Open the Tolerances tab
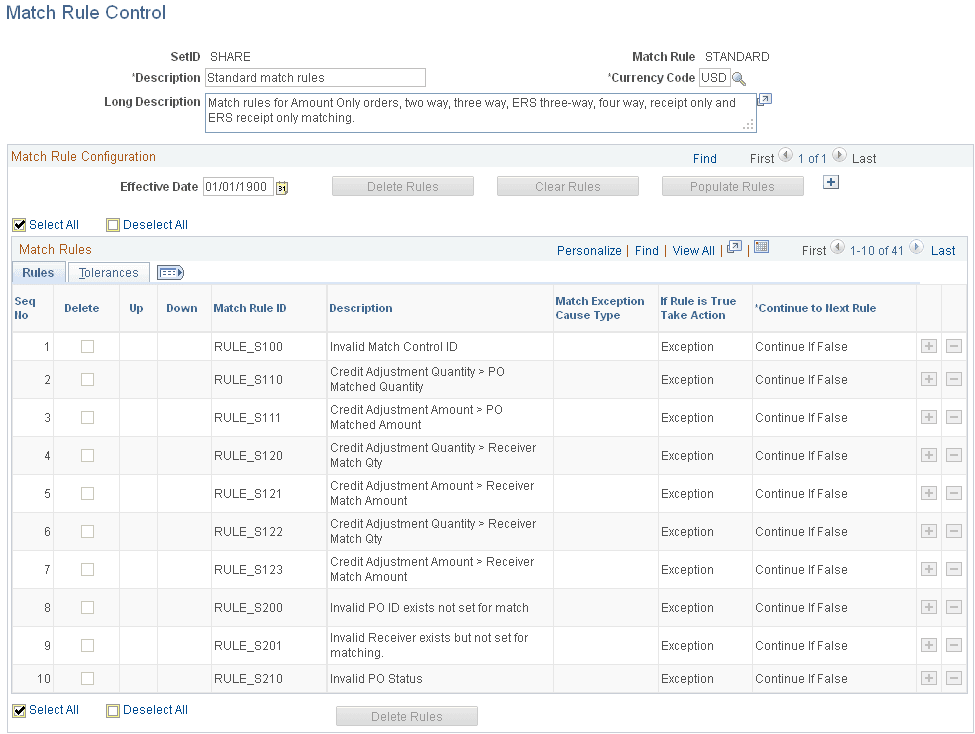The height and width of the screenshot is (734, 975). click(108, 272)
